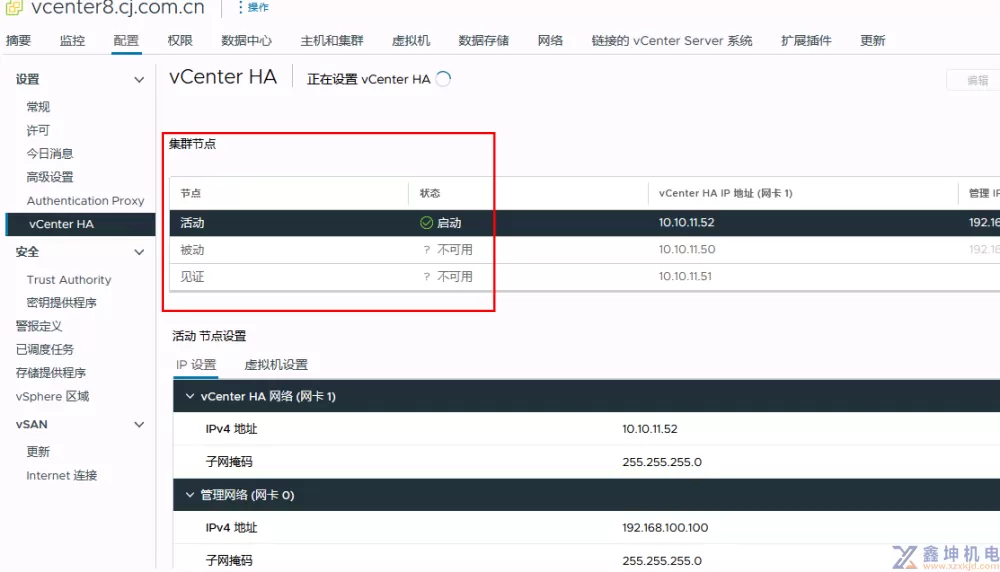Click IP address 10.10.11.52 in the nodes table
1000x572 pixels.
pyautogui.click(x=686, y=223)
